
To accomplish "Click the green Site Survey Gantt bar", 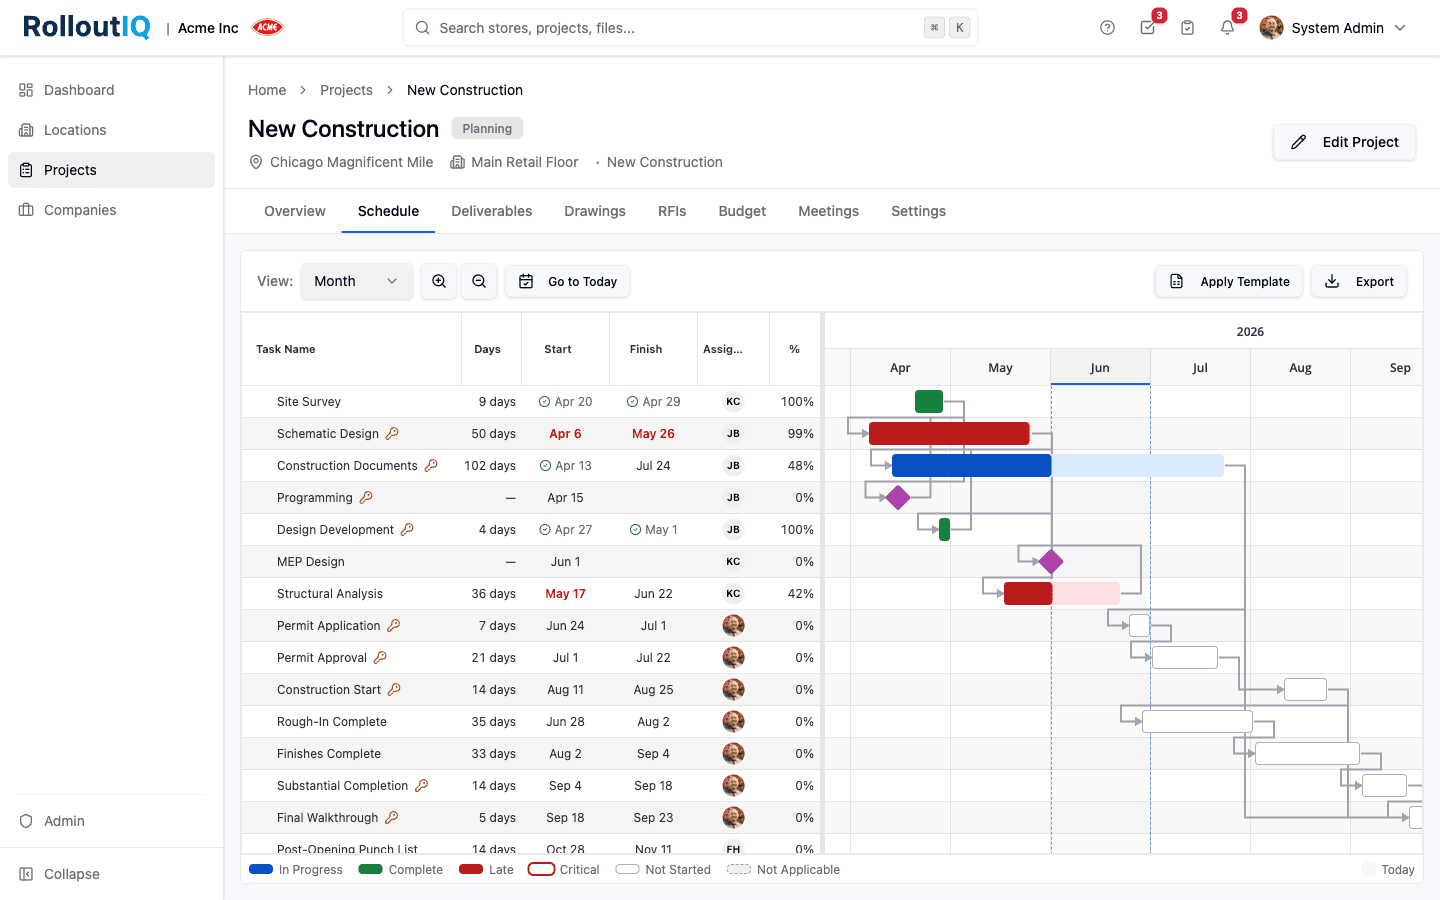I will click(x=929, y=402).
